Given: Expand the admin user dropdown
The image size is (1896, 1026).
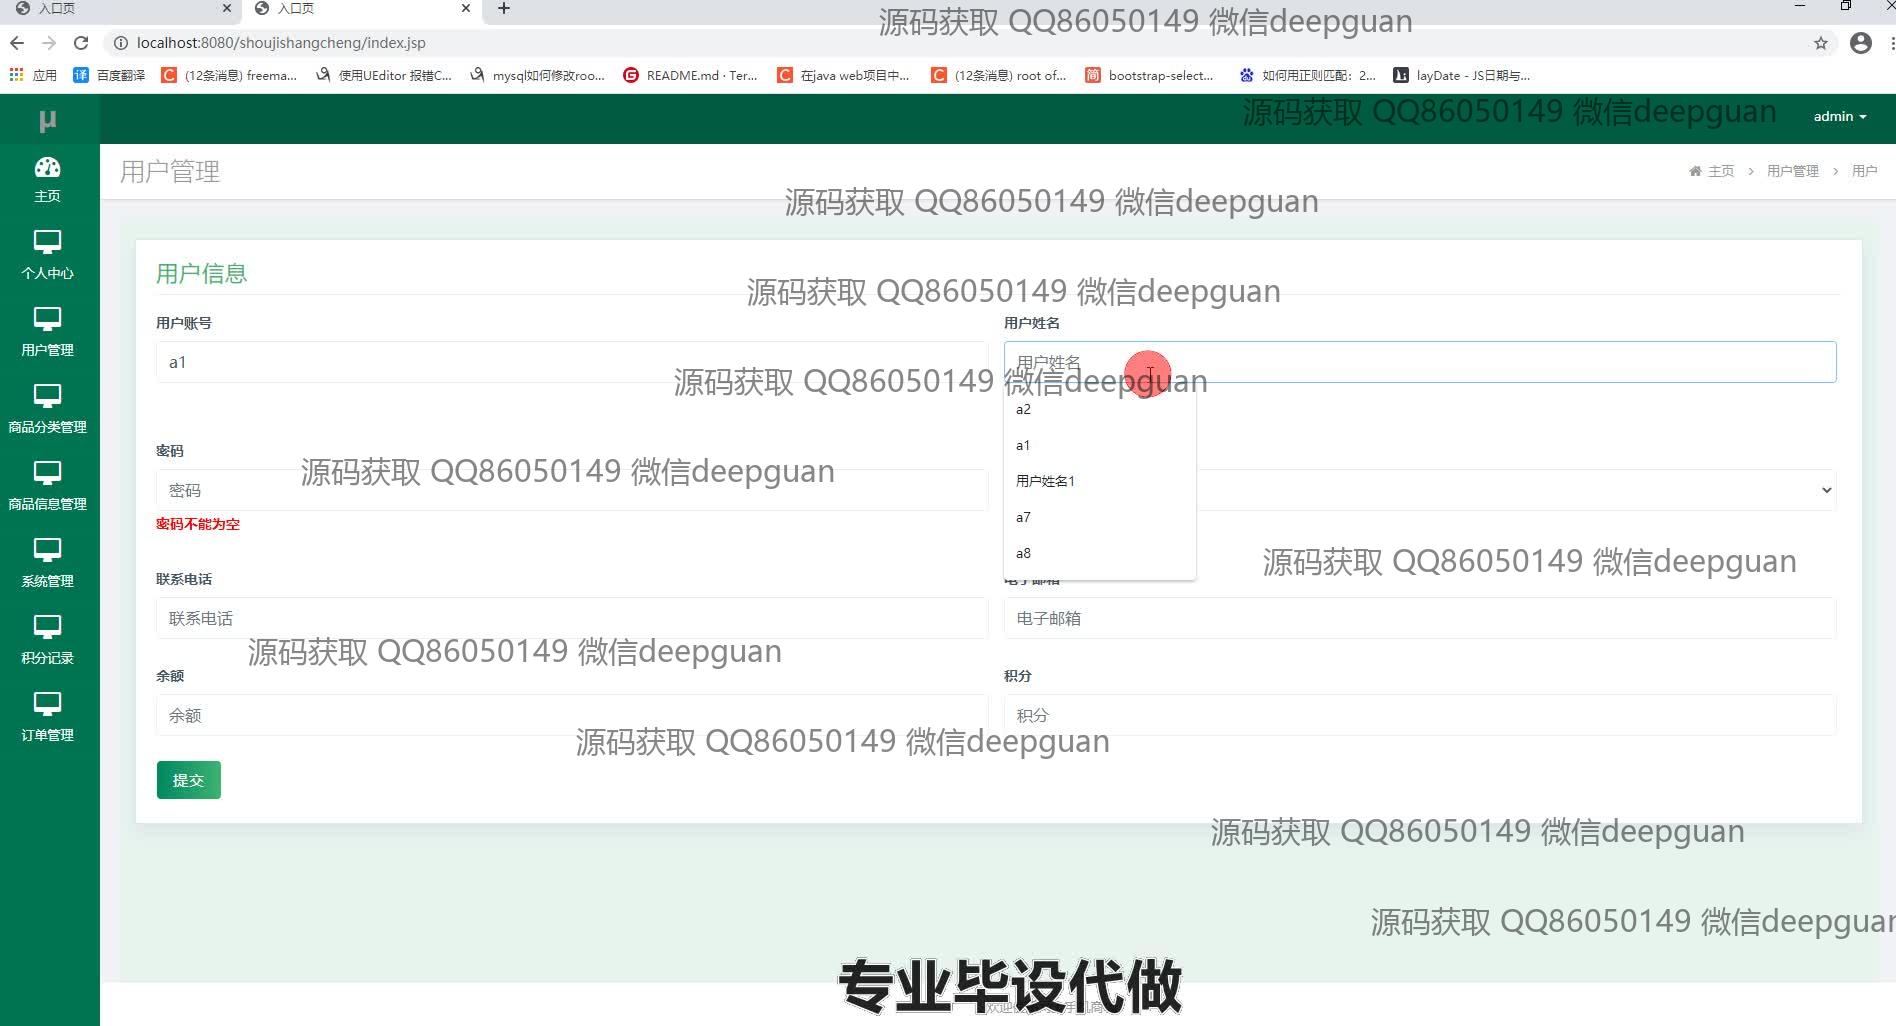Looking at the screenshot, I should pos(1839,117).
